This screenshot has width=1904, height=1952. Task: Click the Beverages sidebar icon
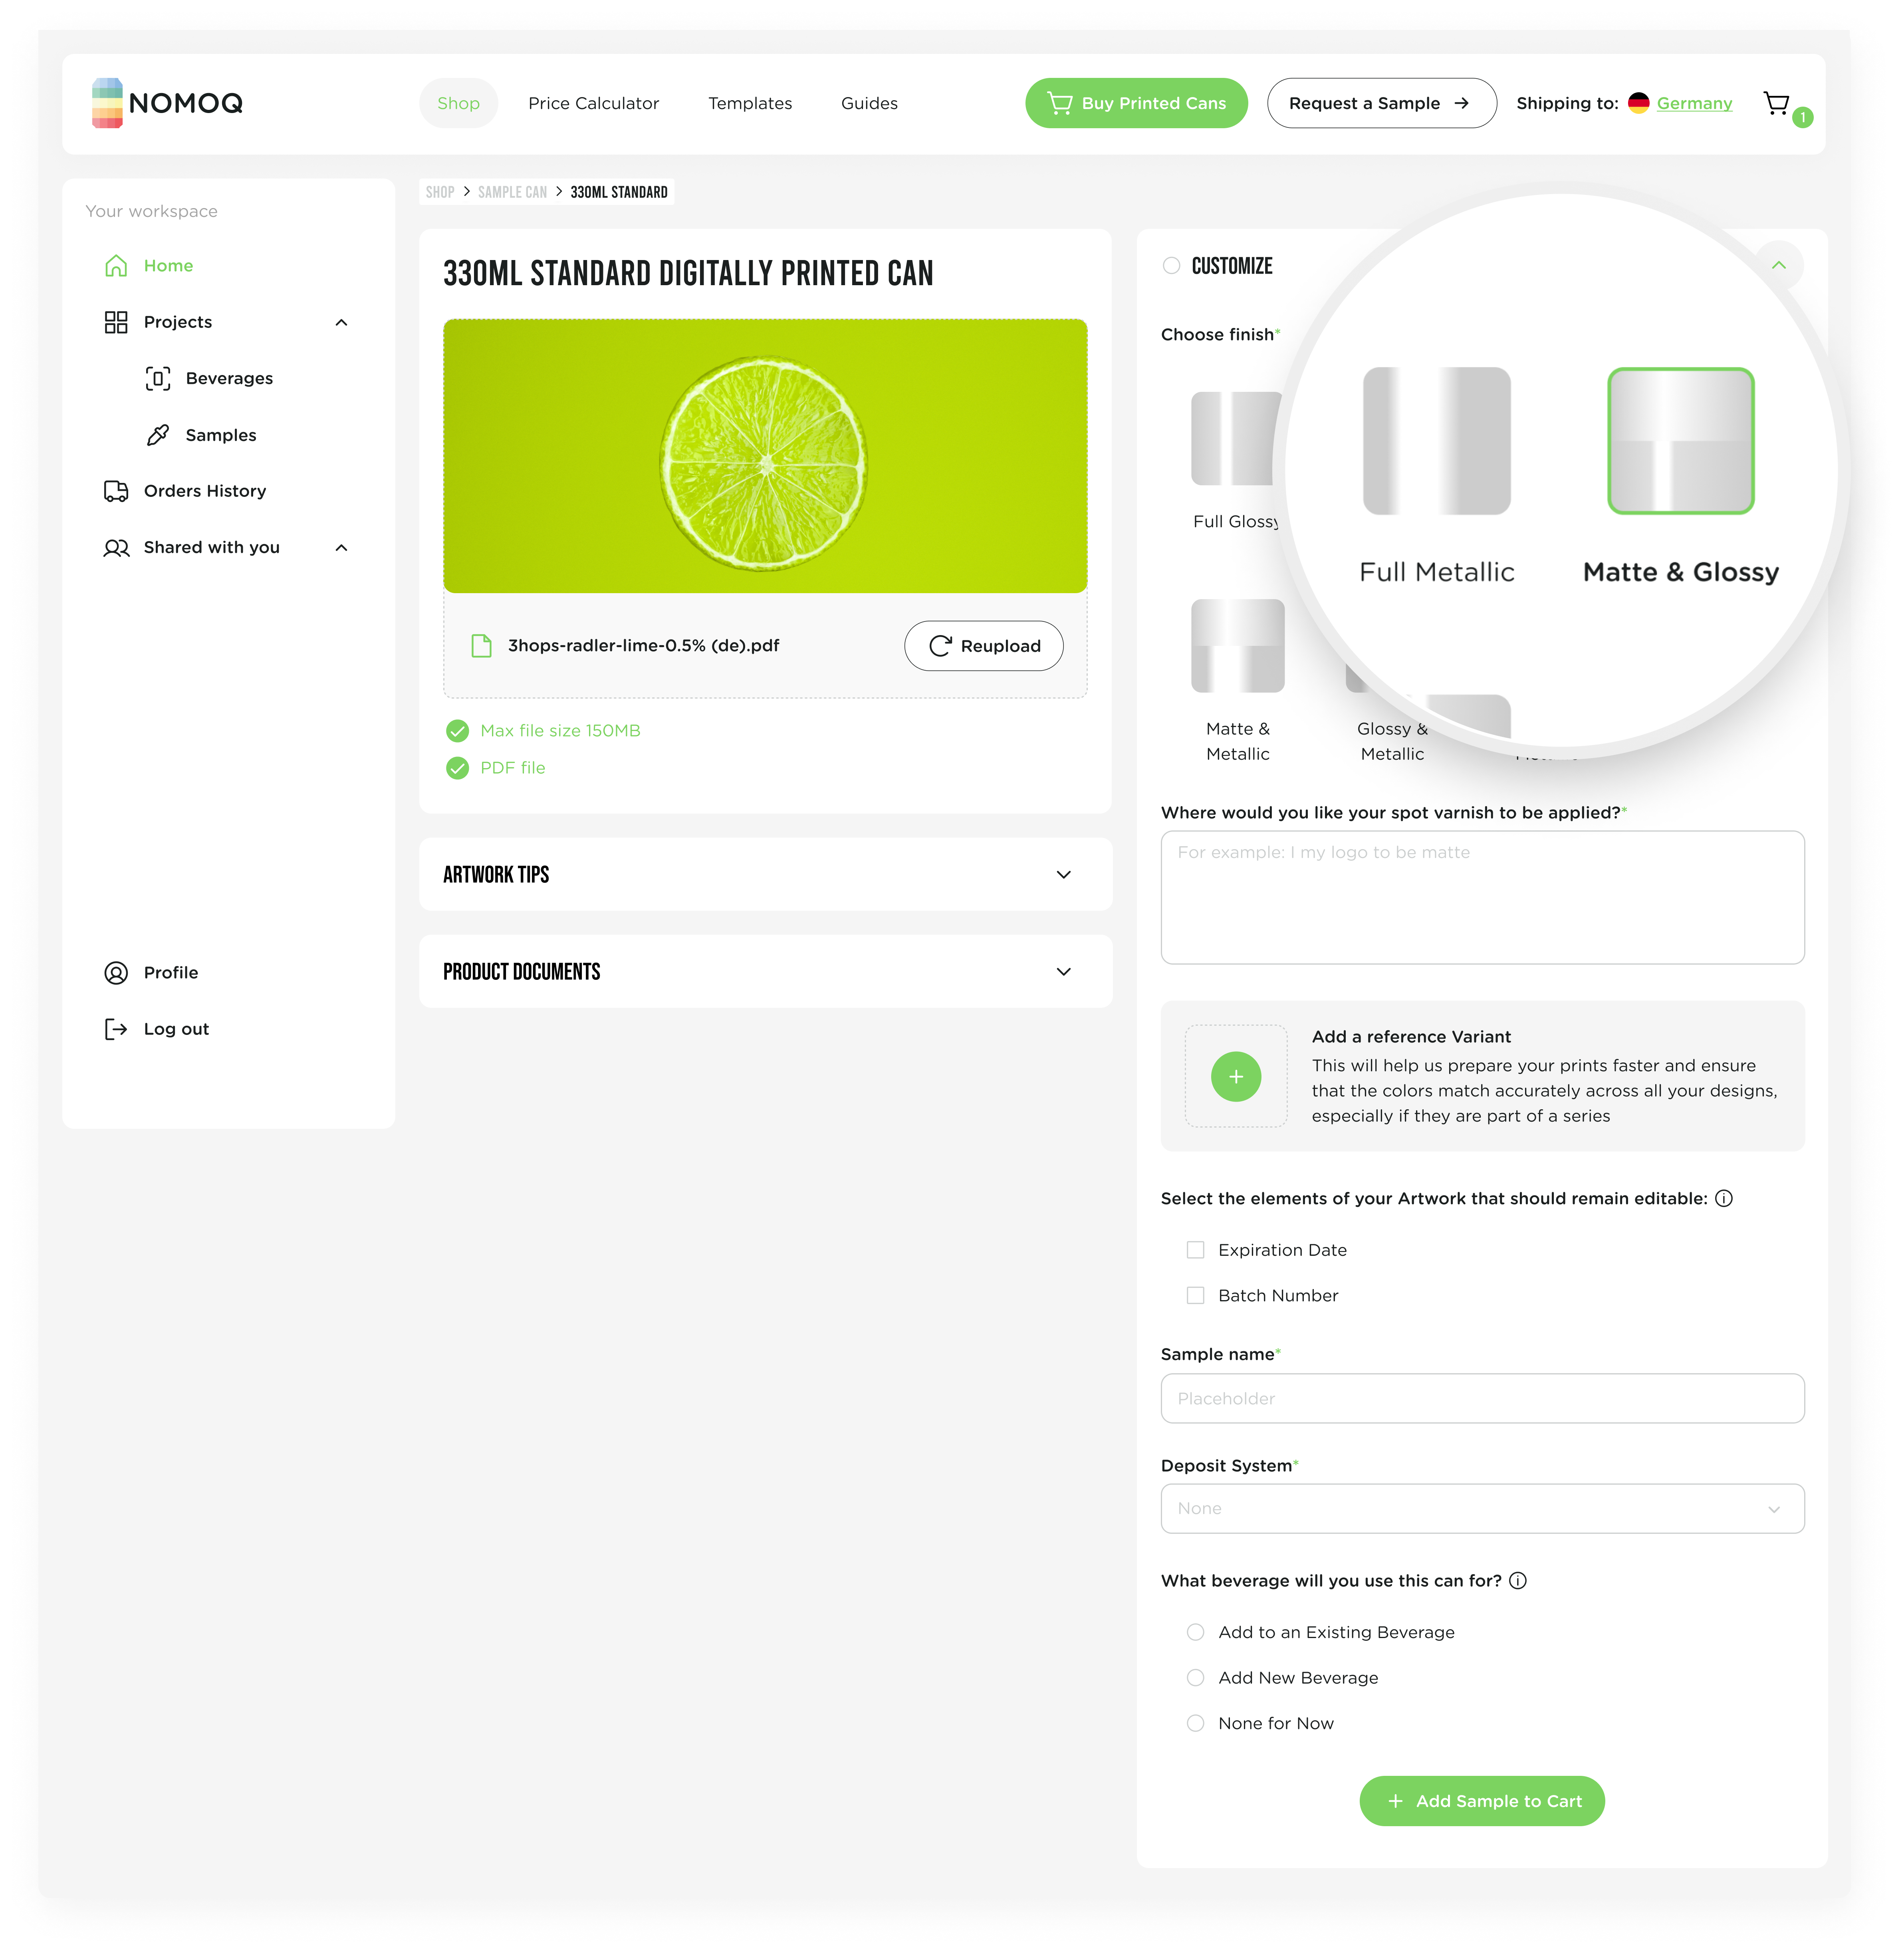pos(159,377)
